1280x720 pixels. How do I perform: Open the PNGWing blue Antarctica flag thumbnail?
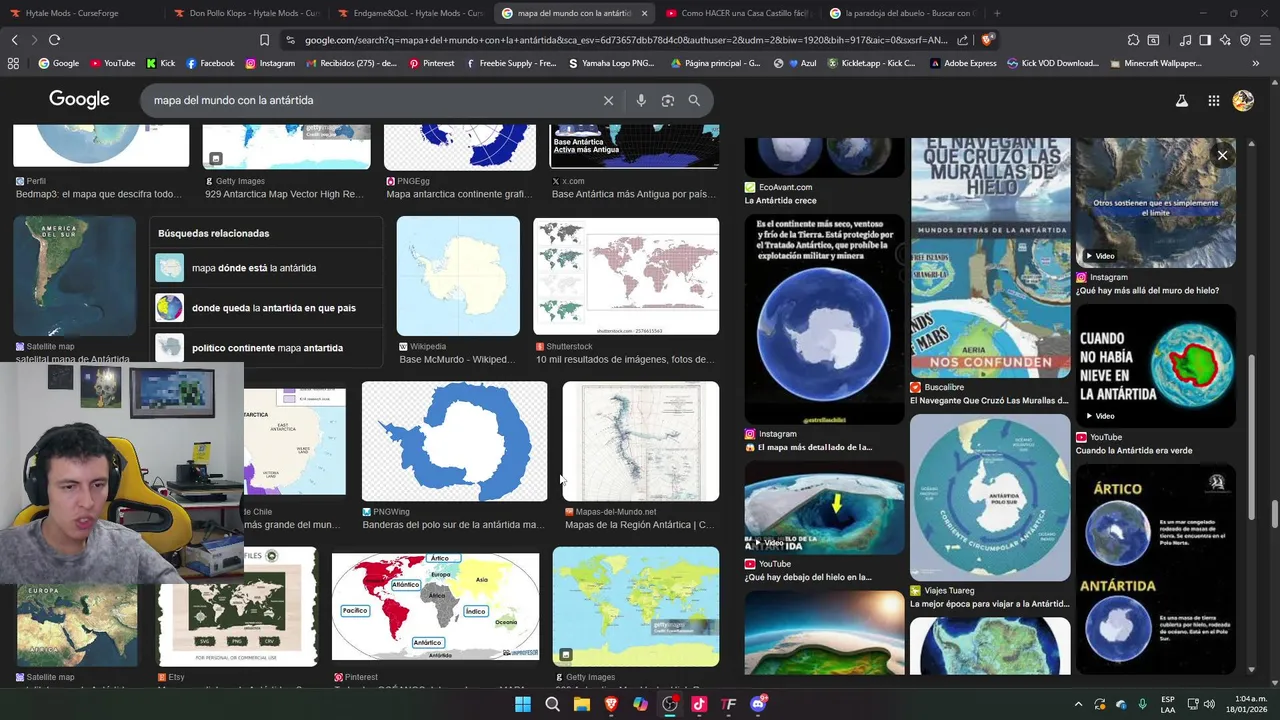tap(454, 441)
